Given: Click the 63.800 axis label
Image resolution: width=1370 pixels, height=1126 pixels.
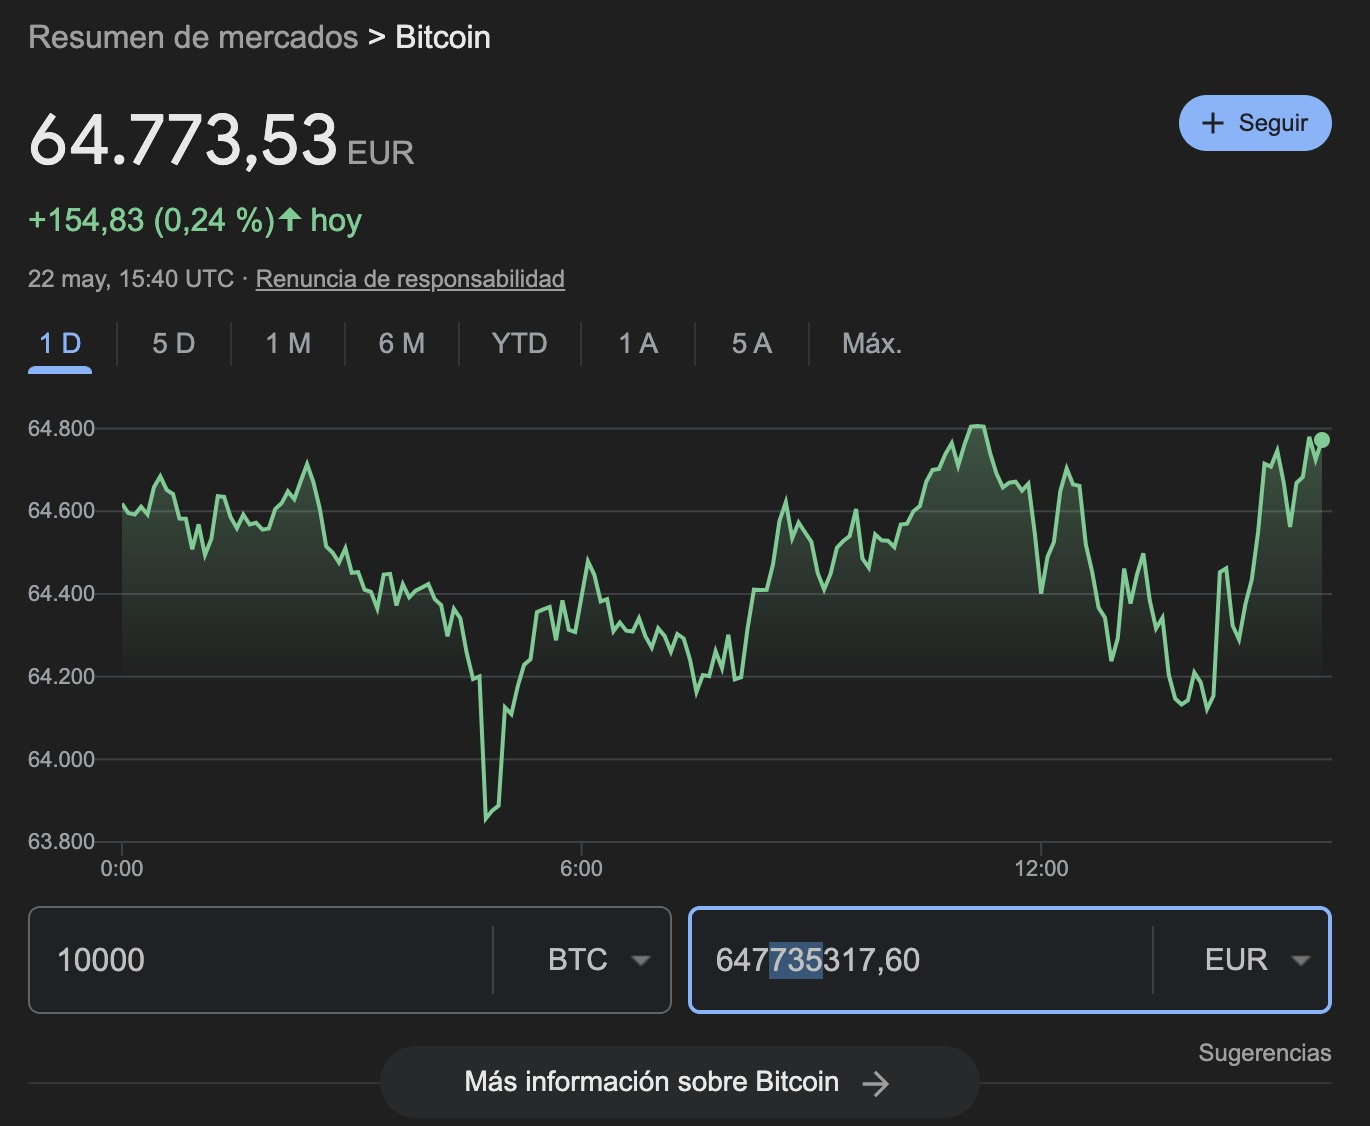Looking at the screenshot, I should coord(61,842).
